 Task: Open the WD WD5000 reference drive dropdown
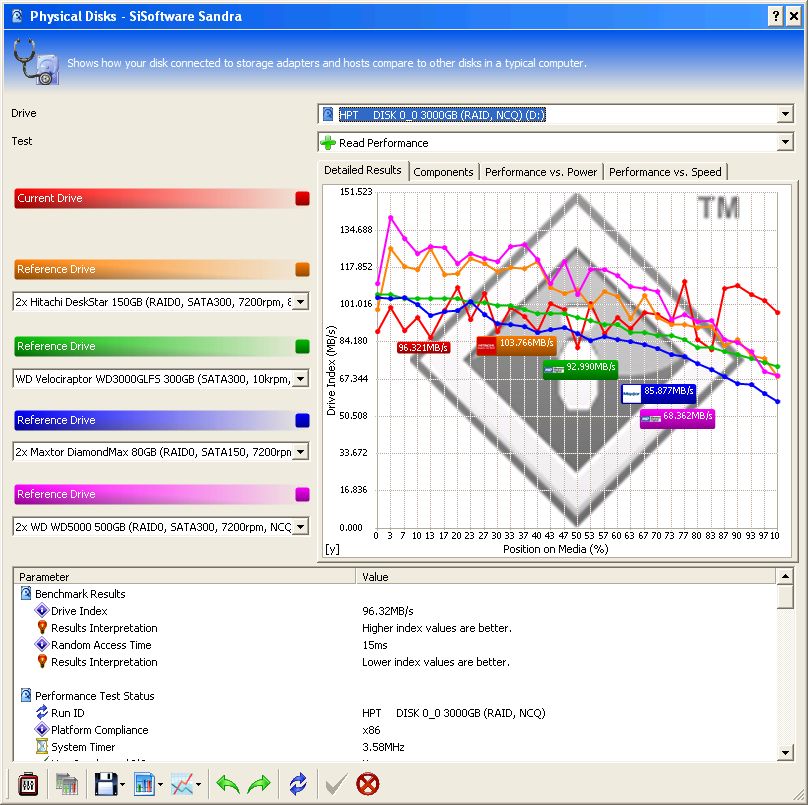(x=301, y=527)
